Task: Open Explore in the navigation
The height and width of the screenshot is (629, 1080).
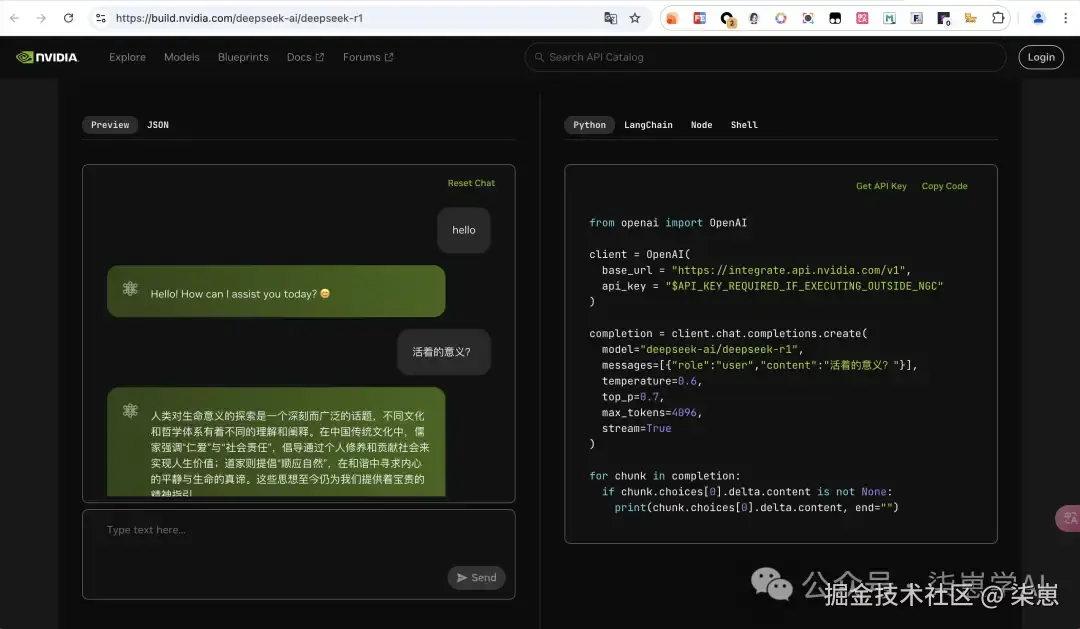Action: pyautogui.click(x=127, y=57)
